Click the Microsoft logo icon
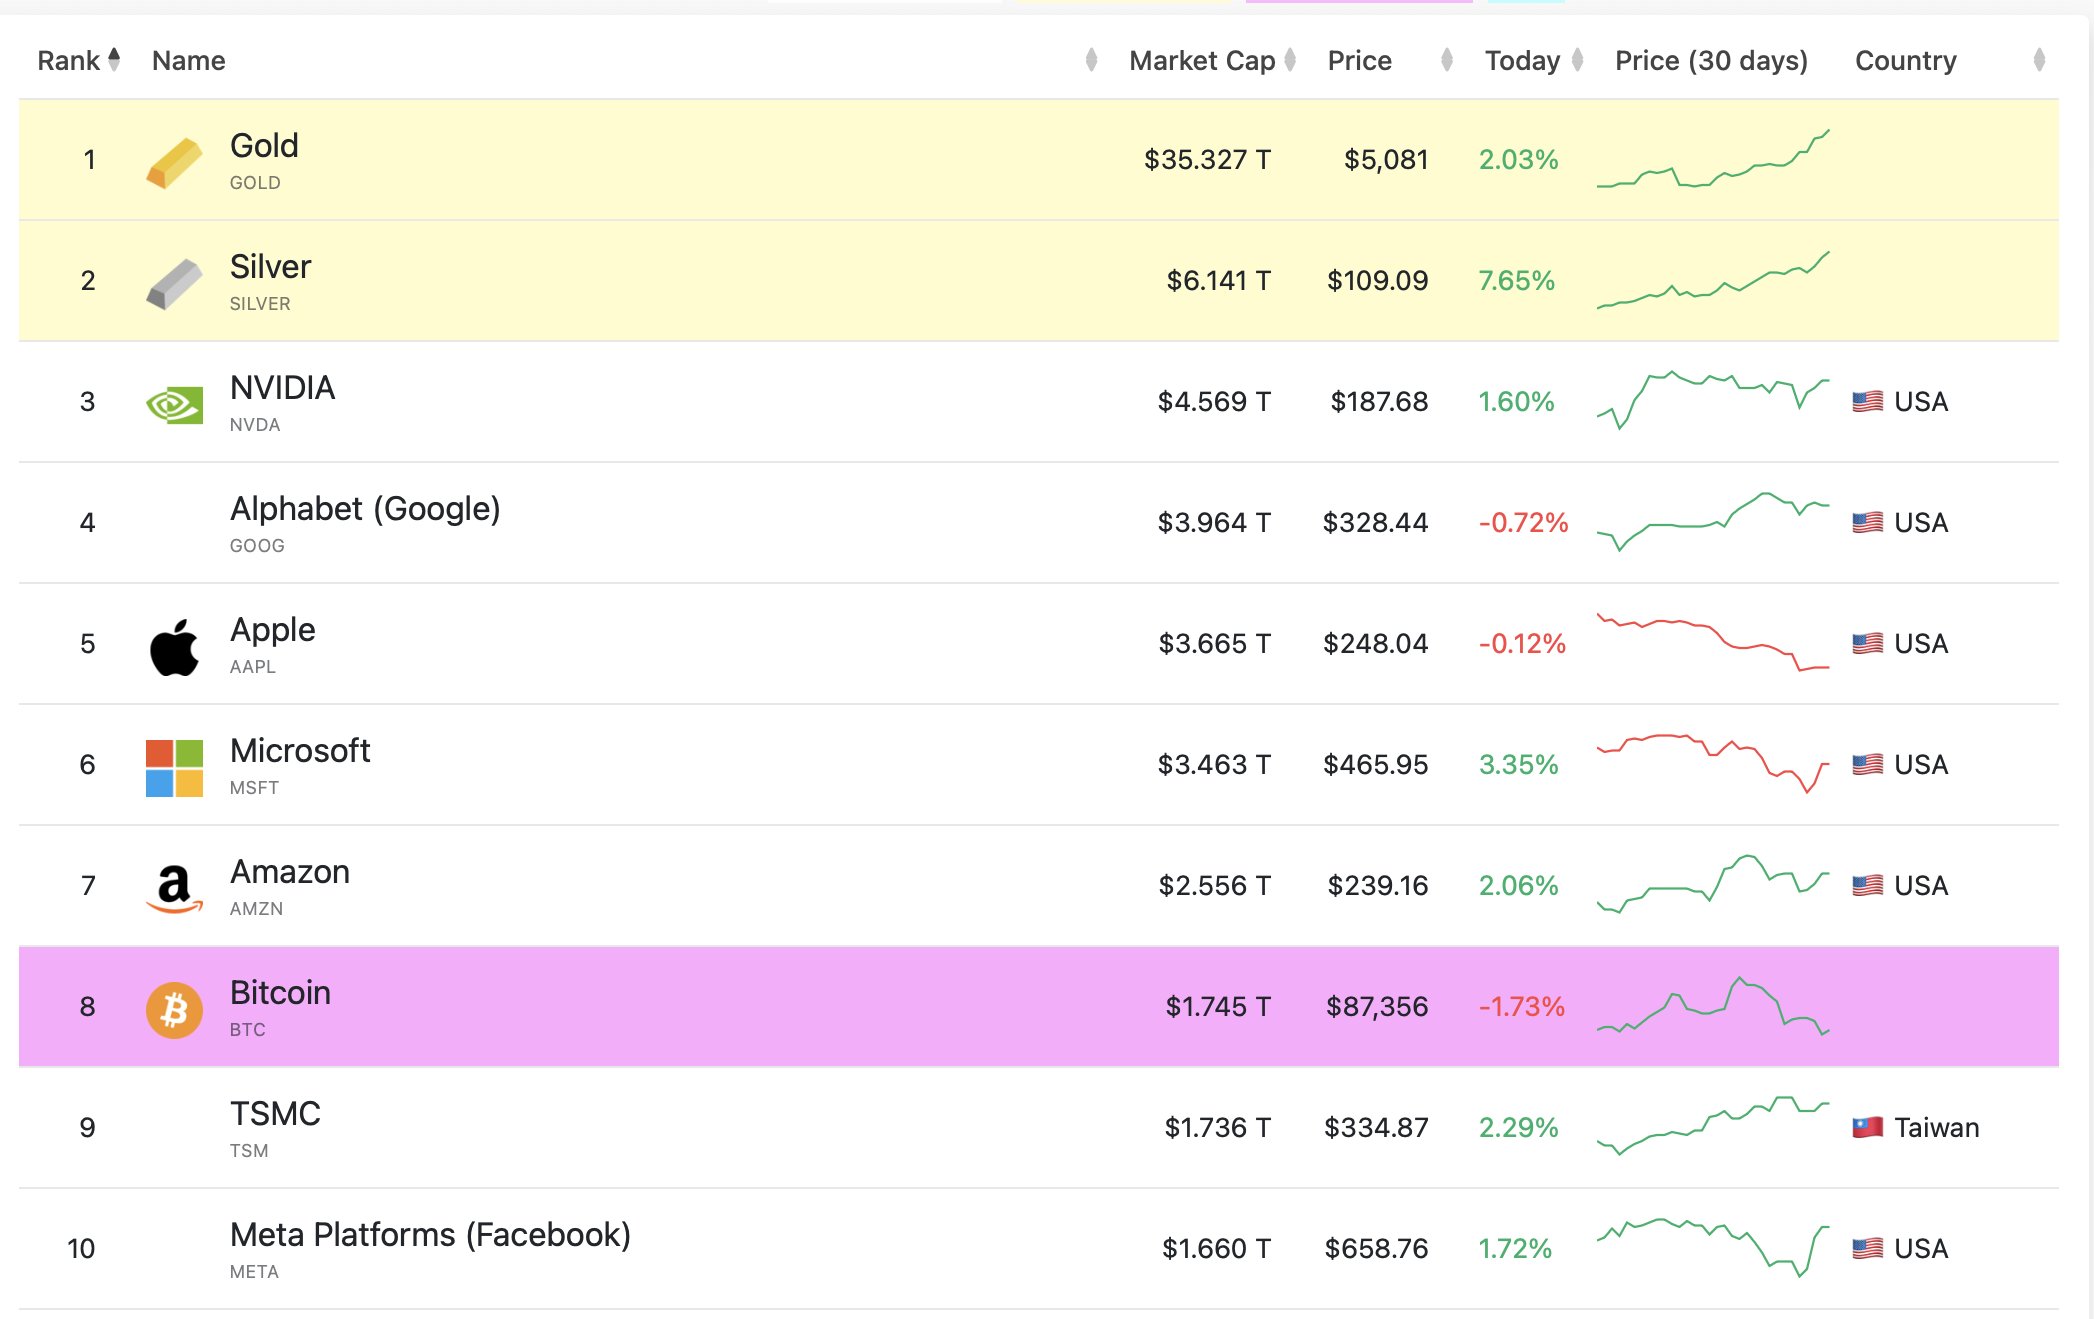Screen dimensions: 2094x1319 (174, 767)
